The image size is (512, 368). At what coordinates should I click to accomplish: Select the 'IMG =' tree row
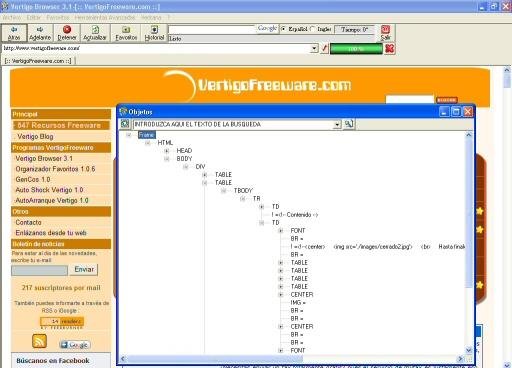pos(298,303)
